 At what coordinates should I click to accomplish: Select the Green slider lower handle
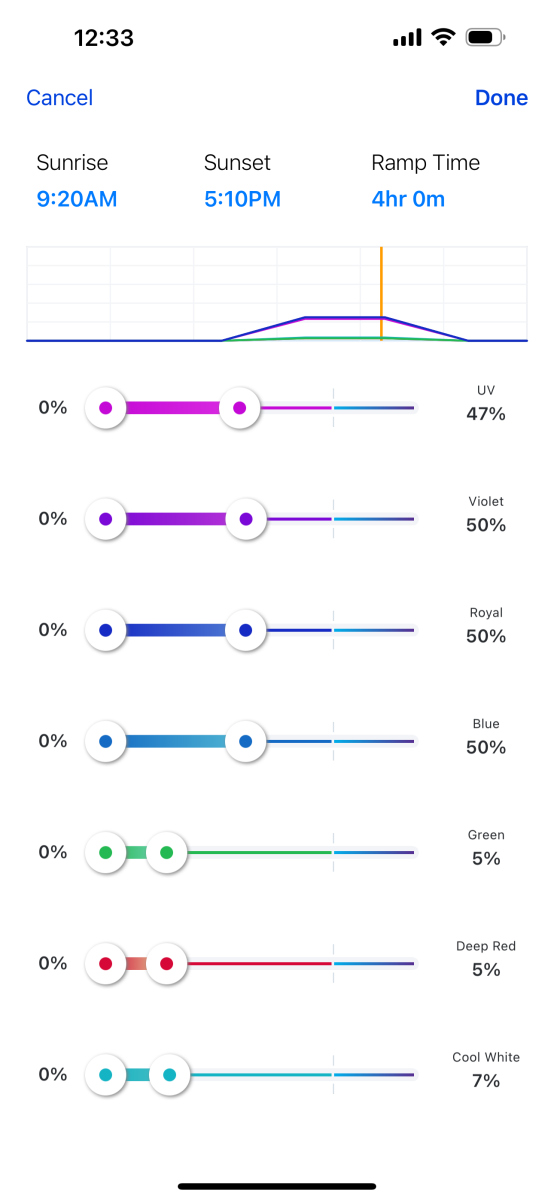click(x=106, y=852)
